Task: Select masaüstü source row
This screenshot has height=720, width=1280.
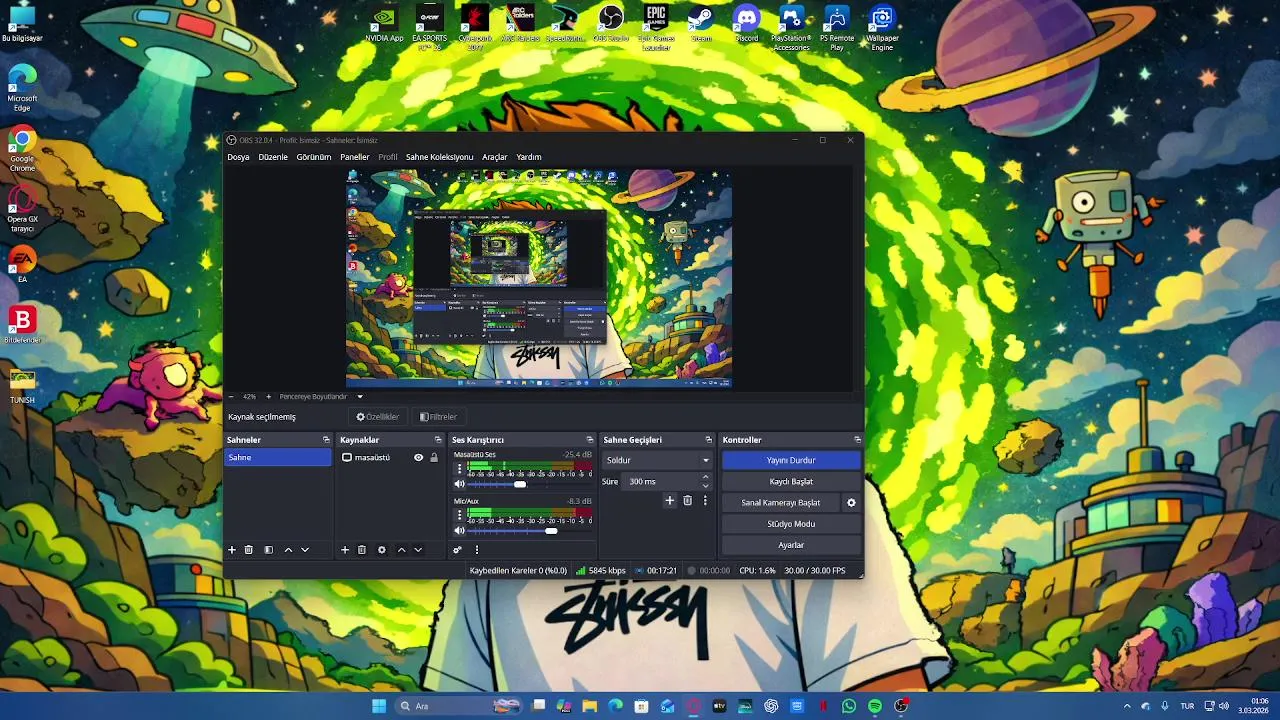Action: (x=391, y=458)
